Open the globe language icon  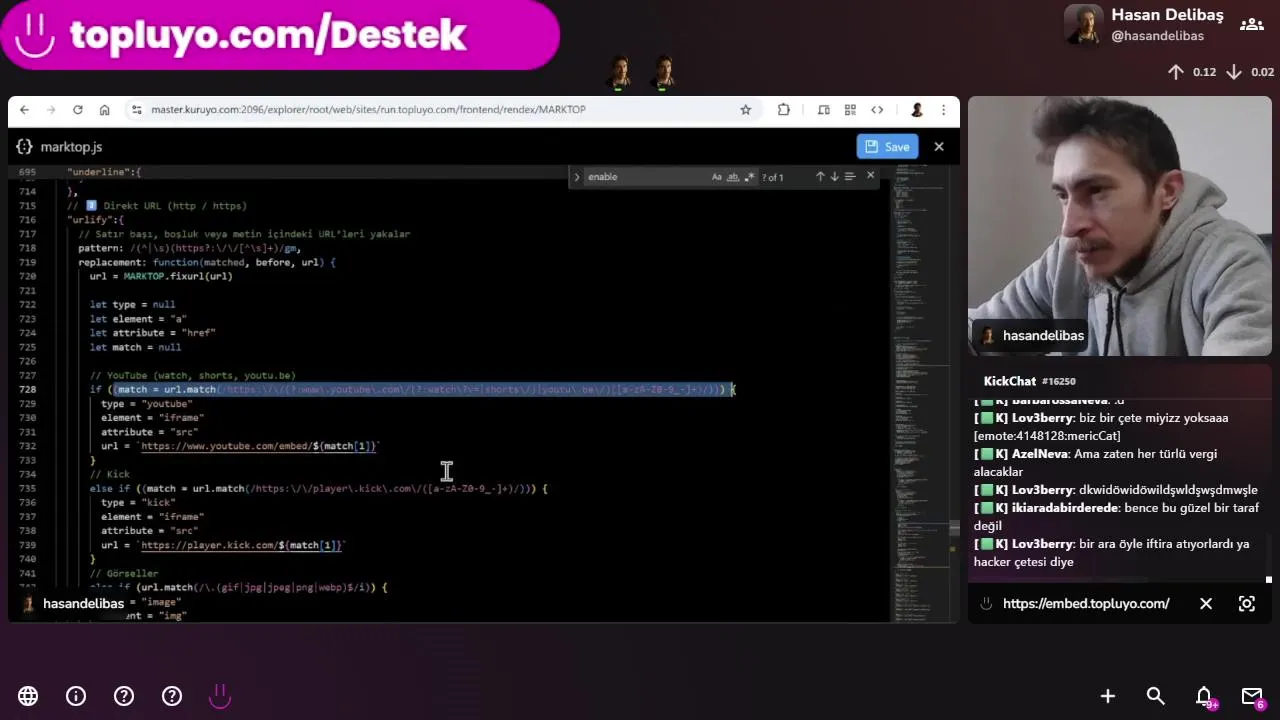coord(28,696)
